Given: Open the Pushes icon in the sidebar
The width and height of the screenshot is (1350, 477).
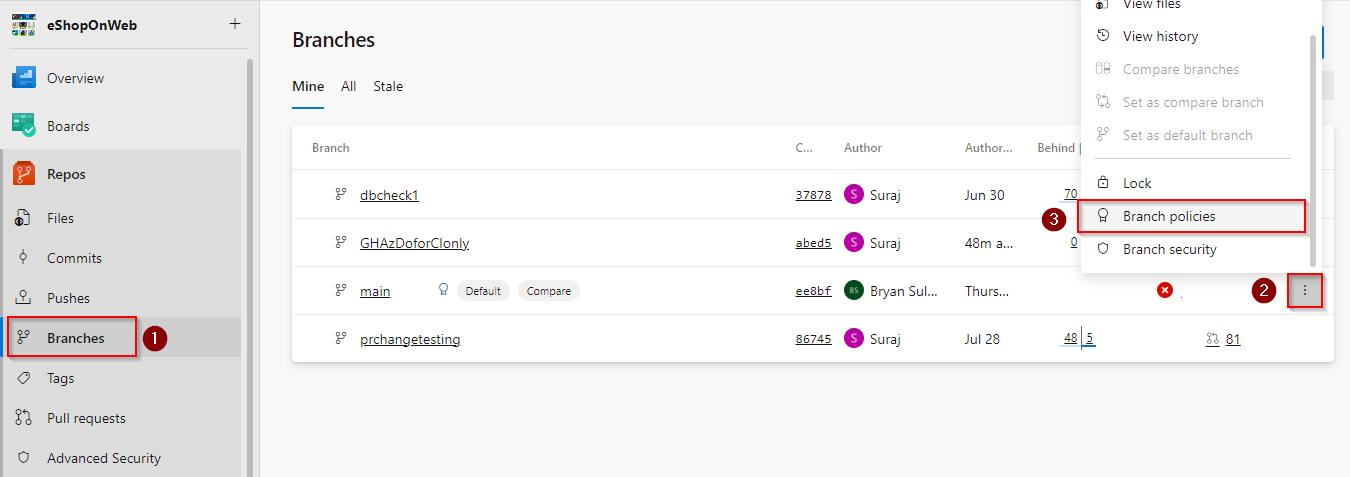Looking at the screenshot, I should [23, 298].
